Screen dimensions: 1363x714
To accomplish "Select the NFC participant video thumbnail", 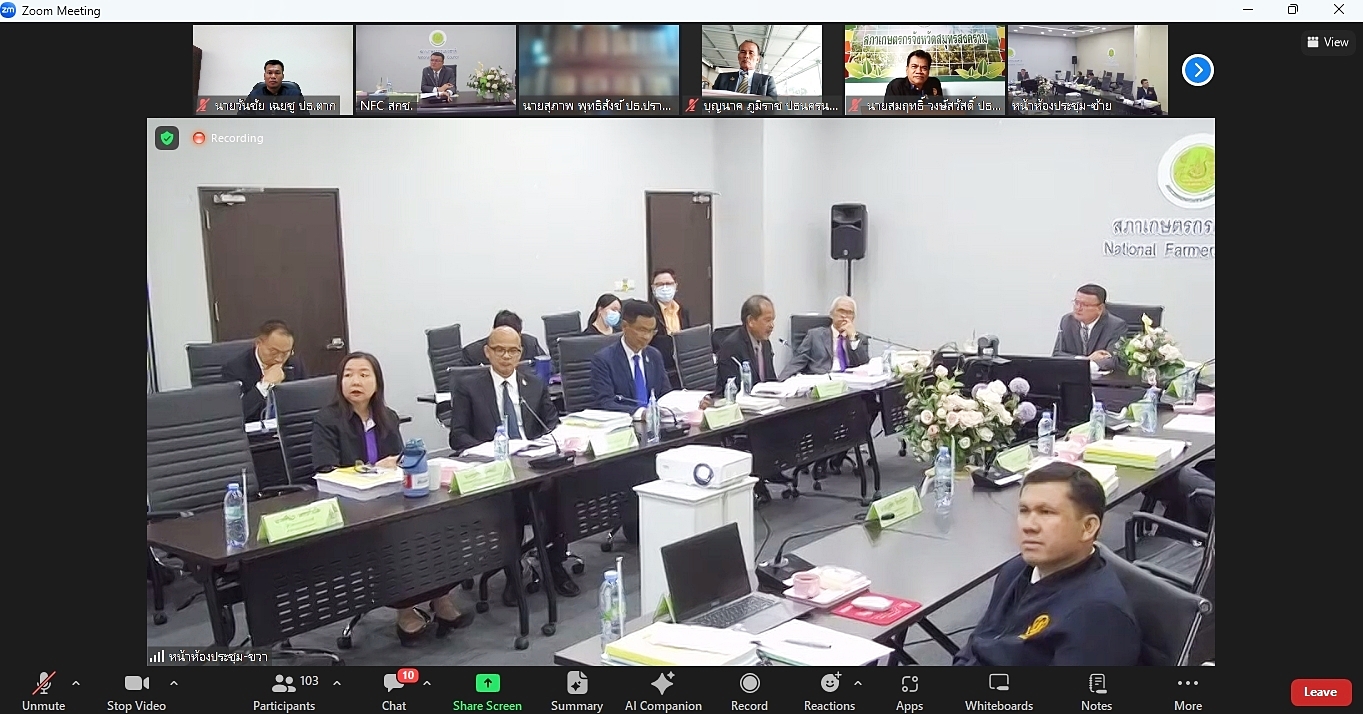I will click(x=435, y=70).
